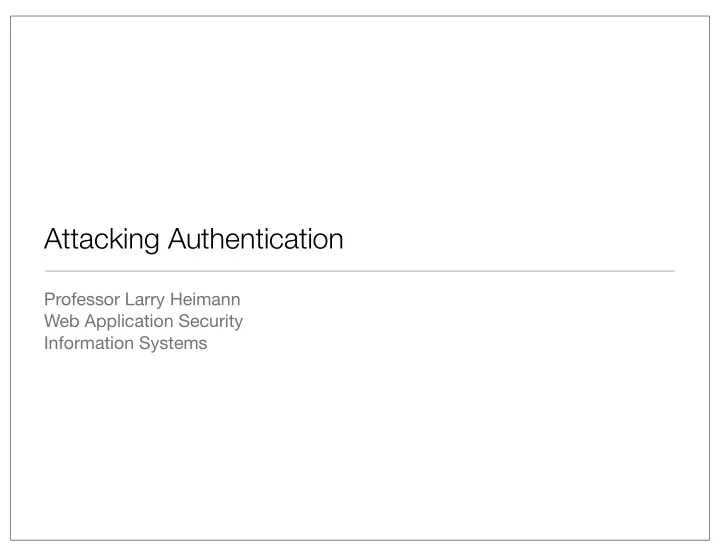Select the word 'Application' in the subtitle

(129, 321)
